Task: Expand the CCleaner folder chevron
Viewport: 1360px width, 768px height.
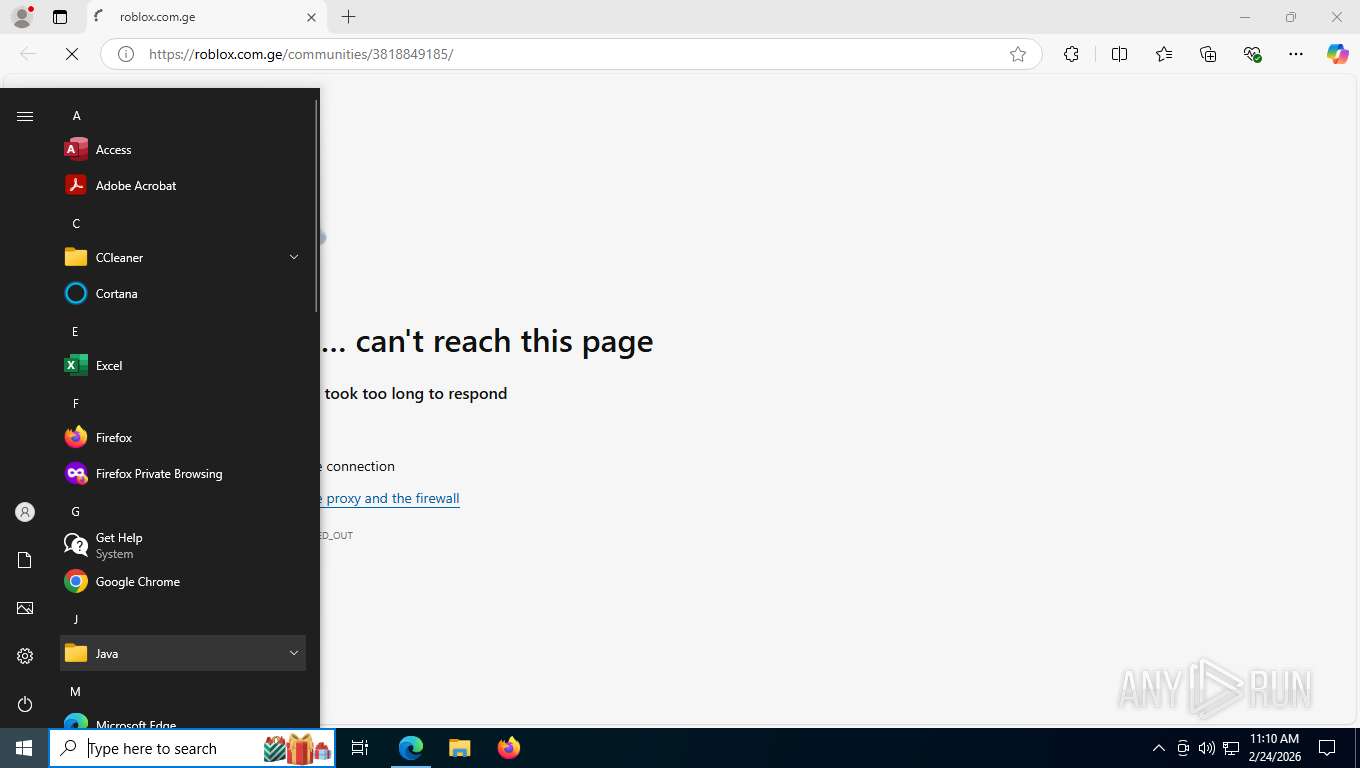Action: (294, 258)
